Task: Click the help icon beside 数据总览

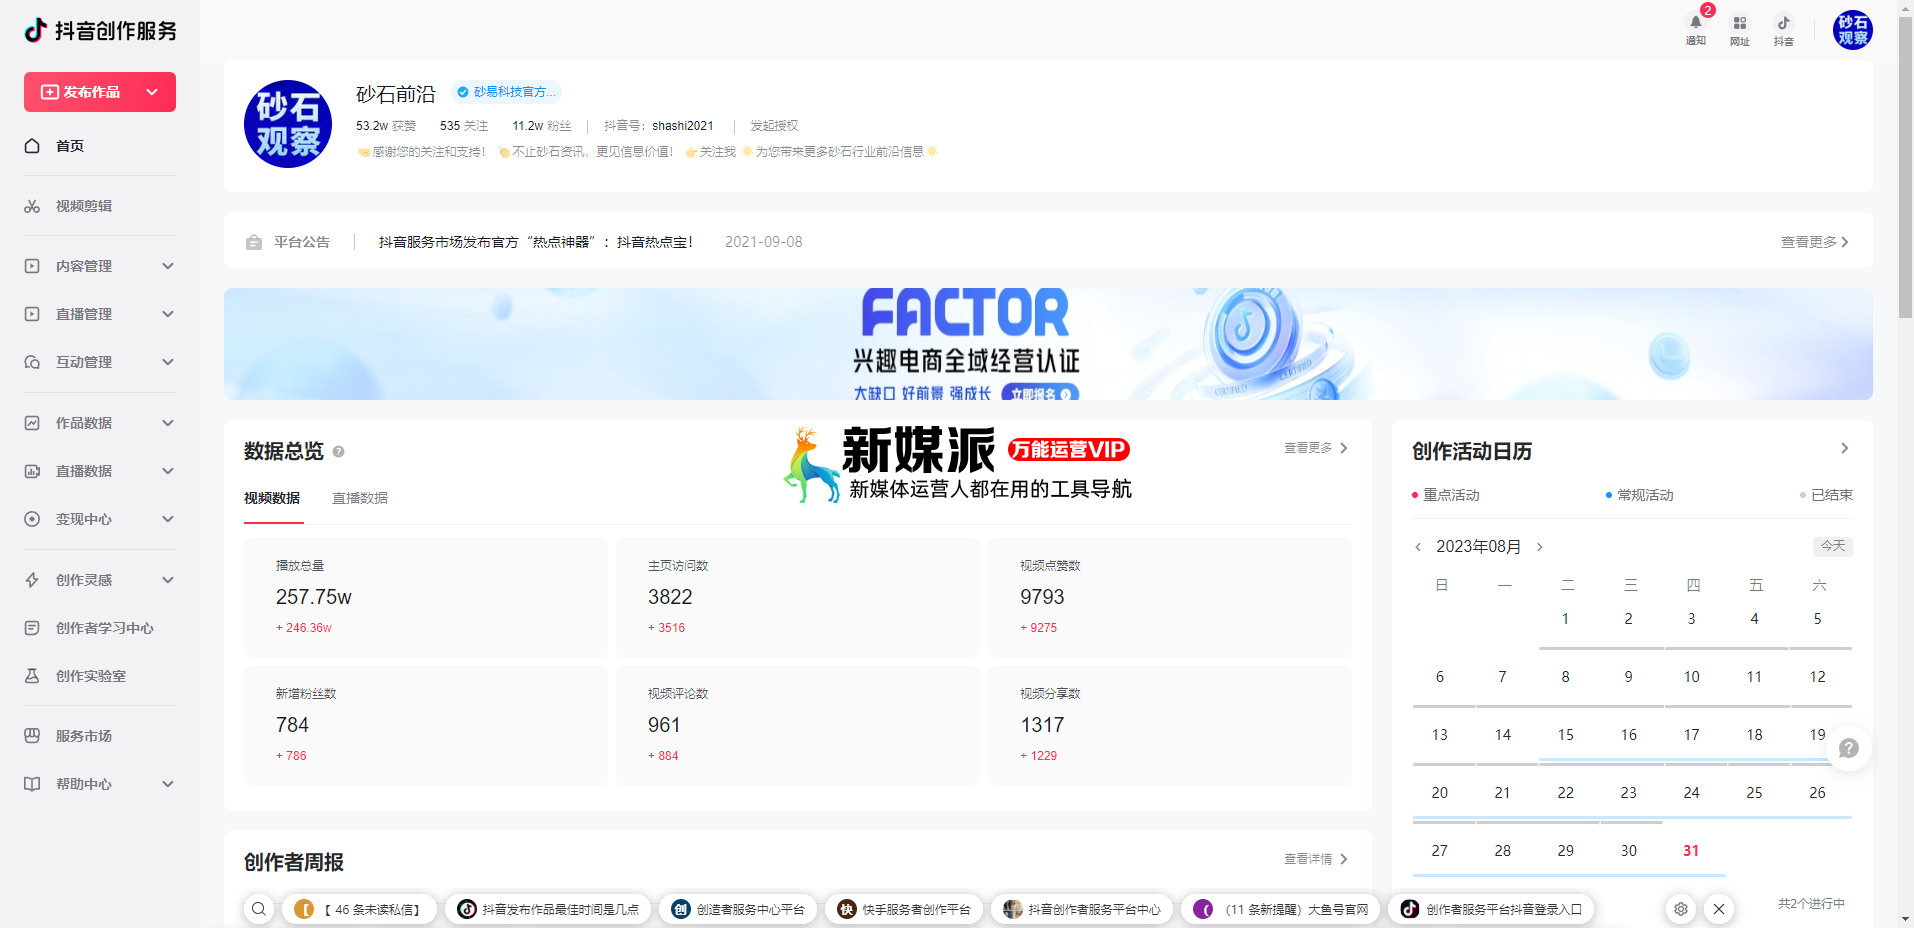Action: click(x=339, y=452)
